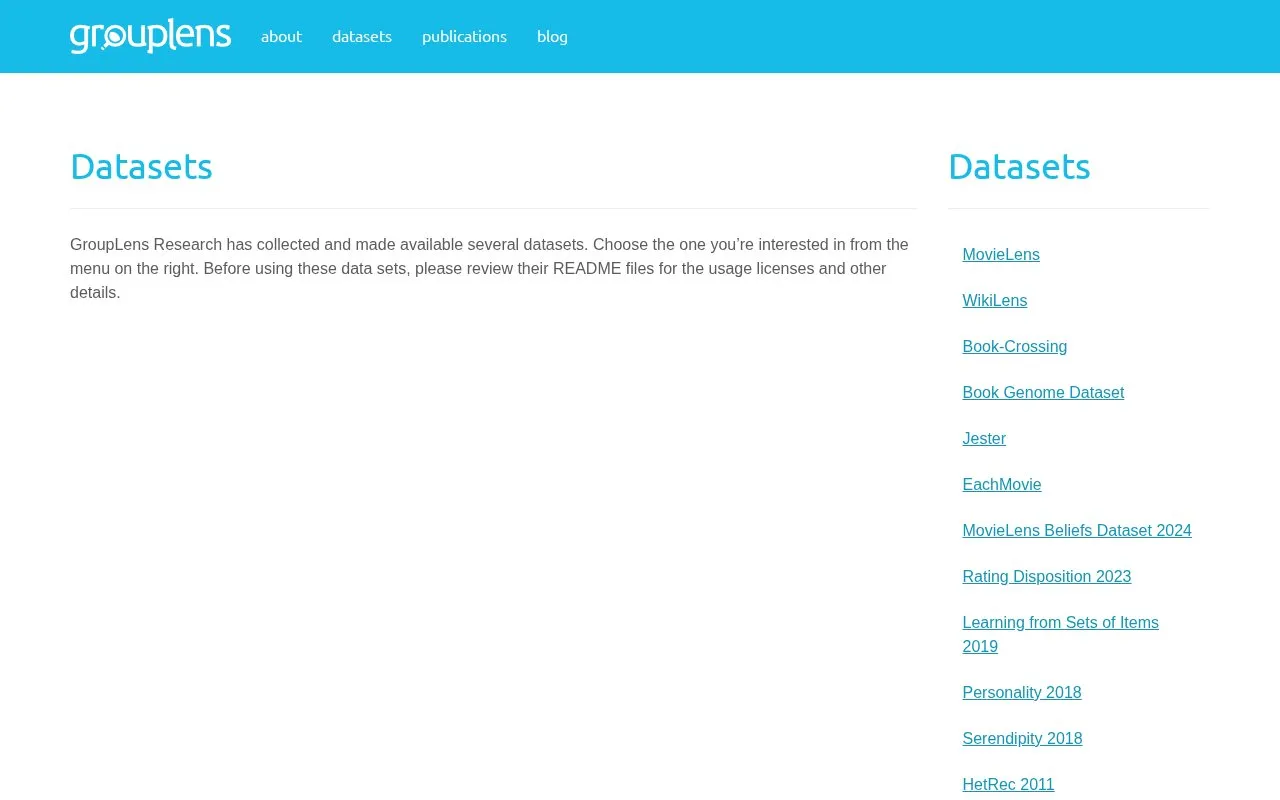The height and width of the screenshot is (800, 1280).
Task: Open Learning from Sets of Items 2019
Action: 1060,635
